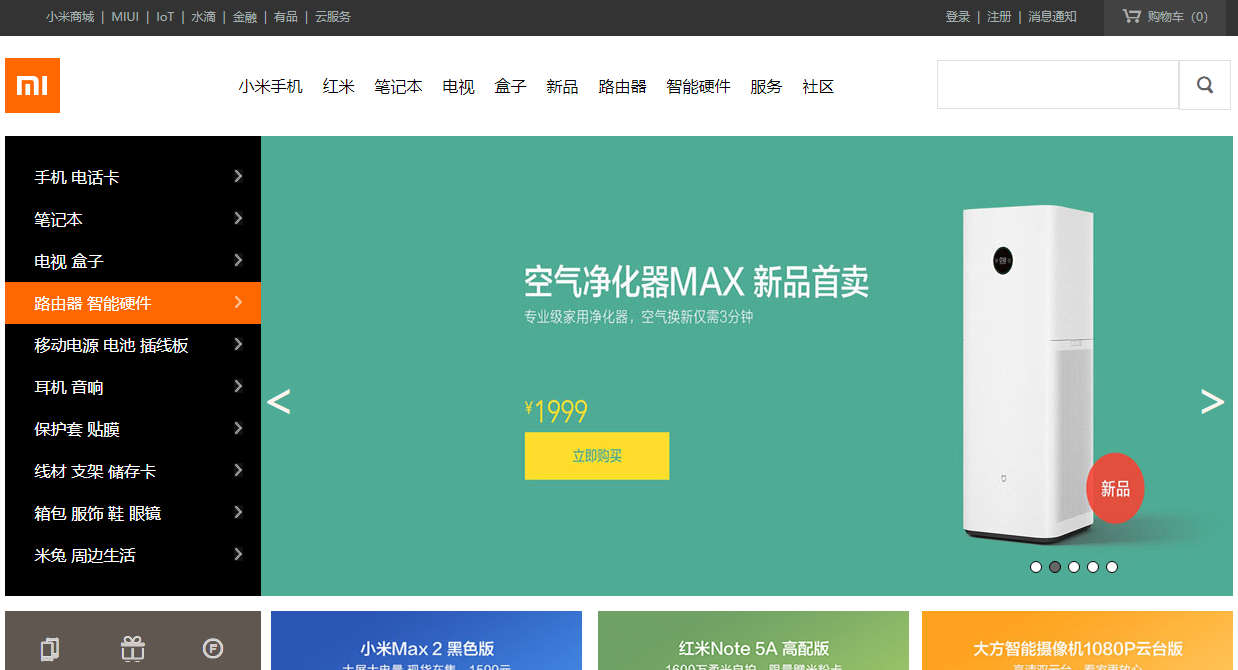
Task: Expand chevron beside 线材 支架 储存卡
Action: (x=238, y=470)
